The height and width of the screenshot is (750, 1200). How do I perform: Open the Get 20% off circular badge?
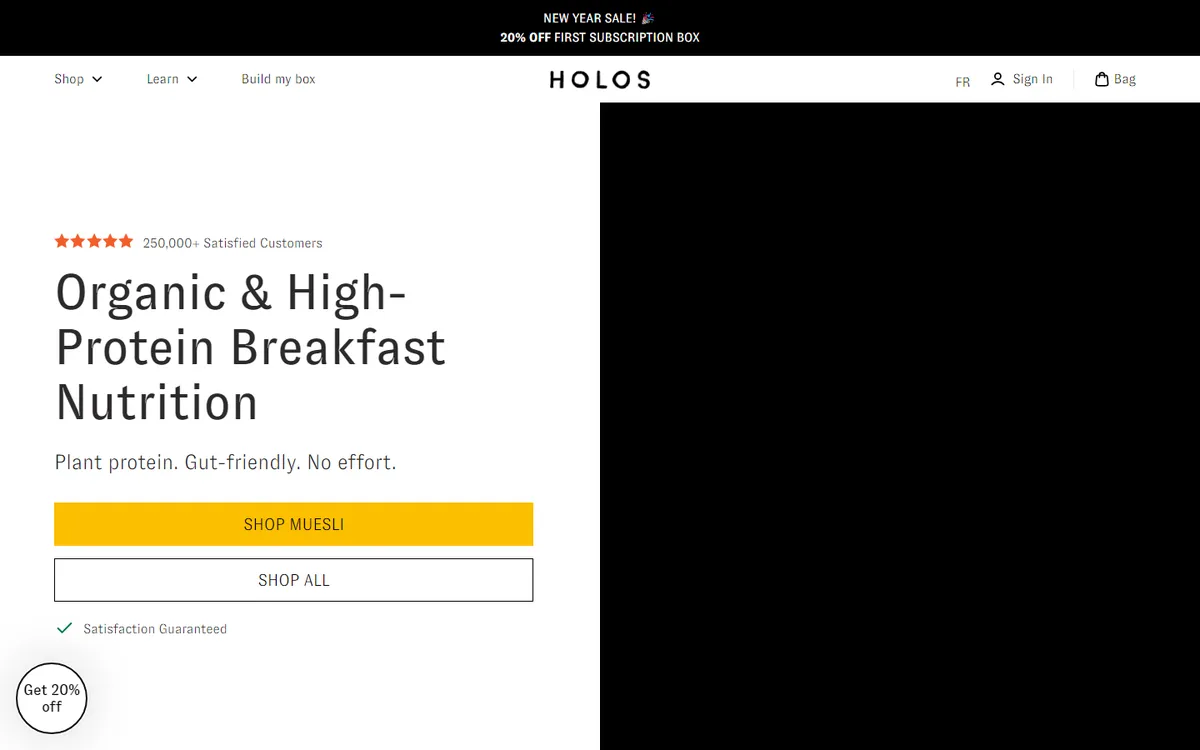pyautogui.click(x=52, y=698)
